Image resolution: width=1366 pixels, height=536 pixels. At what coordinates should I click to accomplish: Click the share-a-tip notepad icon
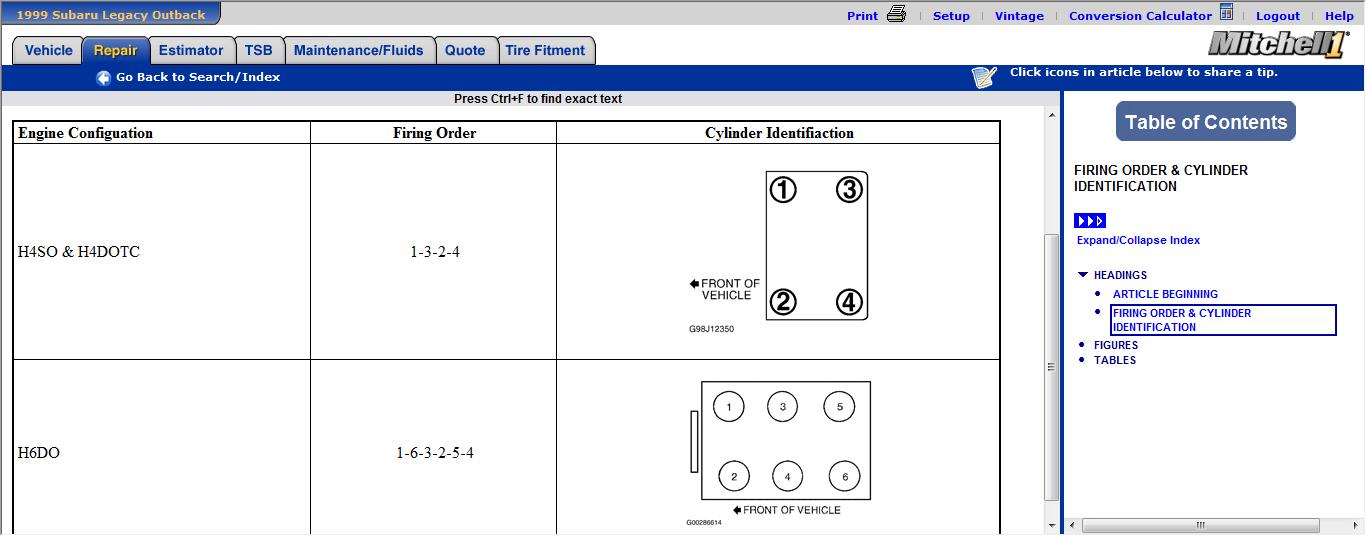[x=984, y=76]
